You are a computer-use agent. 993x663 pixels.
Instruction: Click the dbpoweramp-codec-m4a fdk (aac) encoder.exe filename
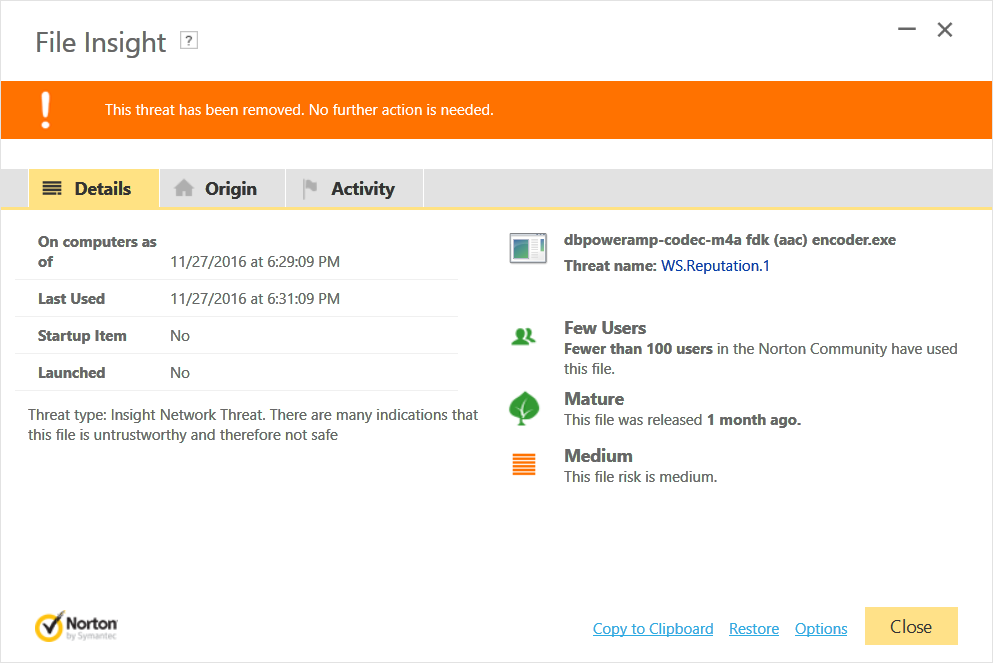click(730, 240)
